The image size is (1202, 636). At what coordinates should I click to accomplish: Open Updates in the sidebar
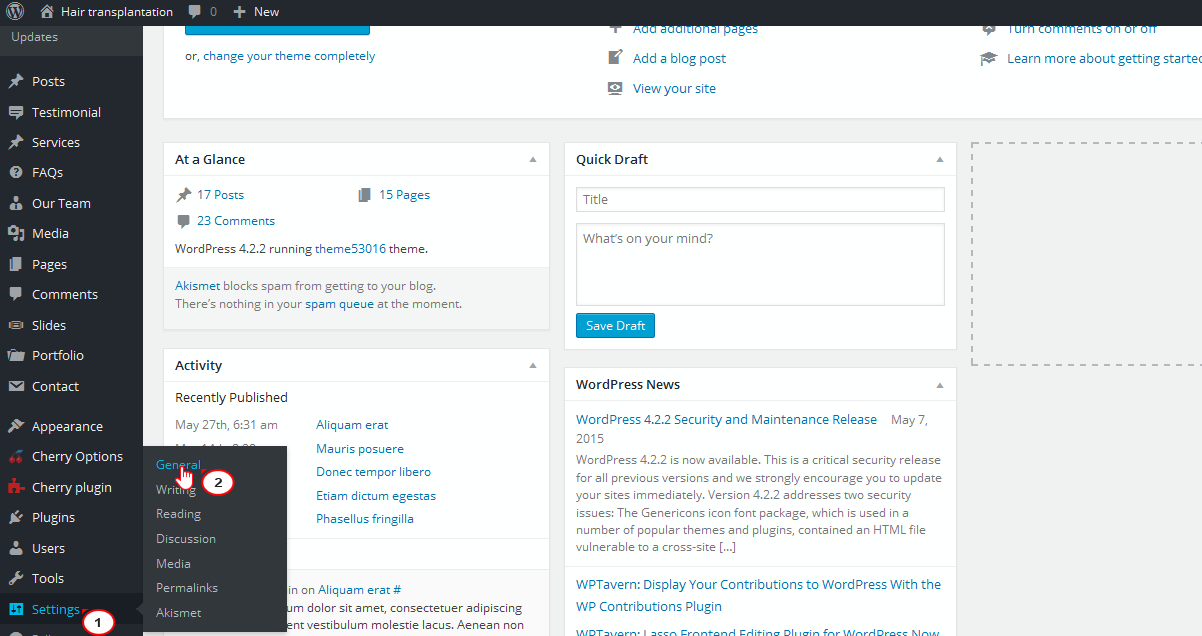(x=35, y=37)
